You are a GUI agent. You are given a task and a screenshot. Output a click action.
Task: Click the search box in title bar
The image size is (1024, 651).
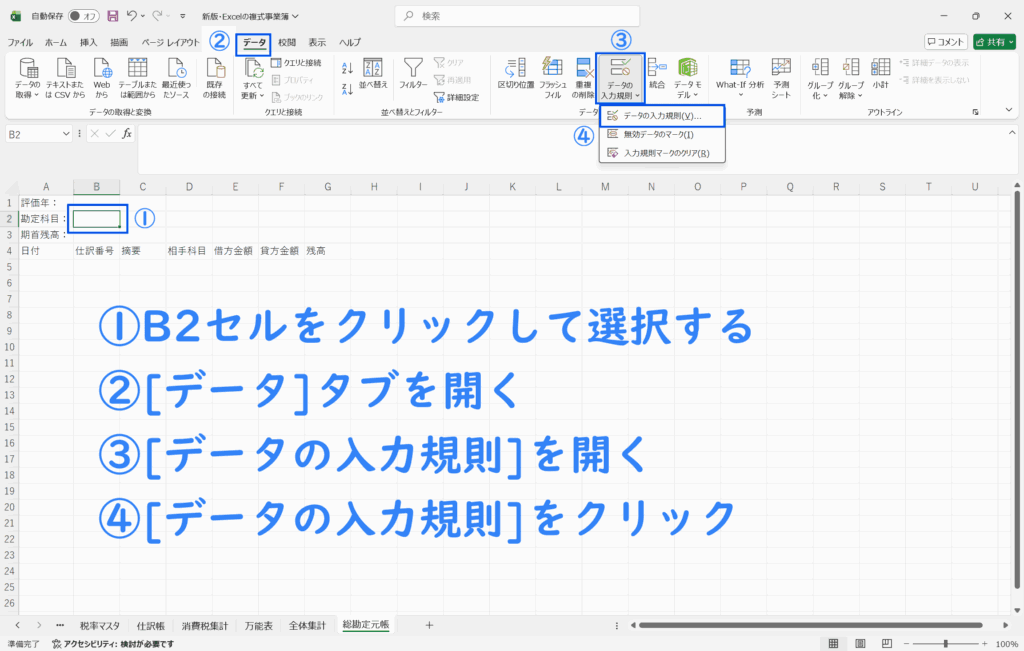pos(510,16)
